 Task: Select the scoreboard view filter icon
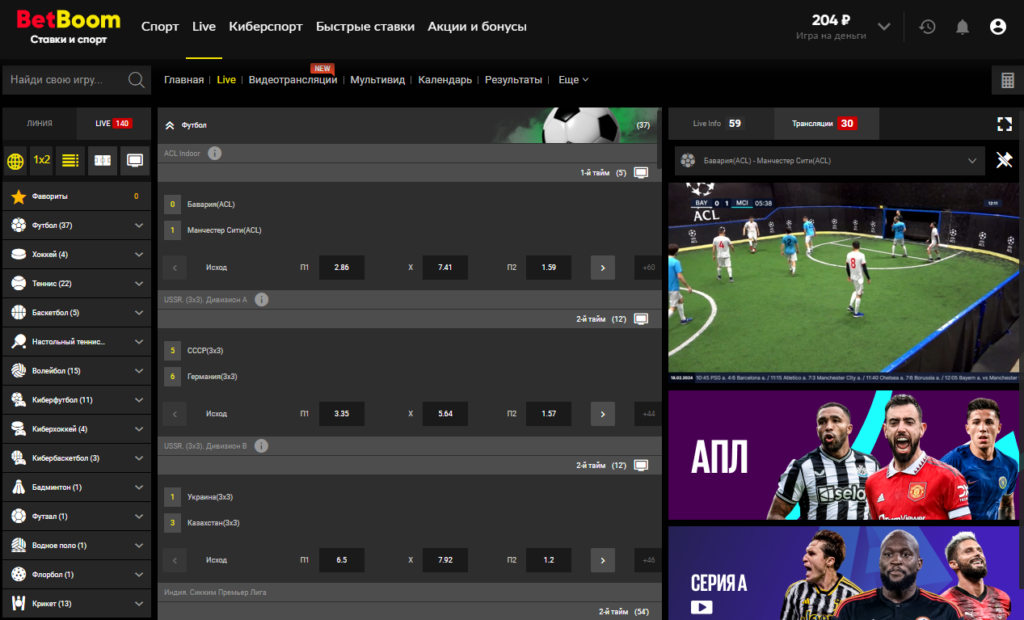[x=103, y=160]
